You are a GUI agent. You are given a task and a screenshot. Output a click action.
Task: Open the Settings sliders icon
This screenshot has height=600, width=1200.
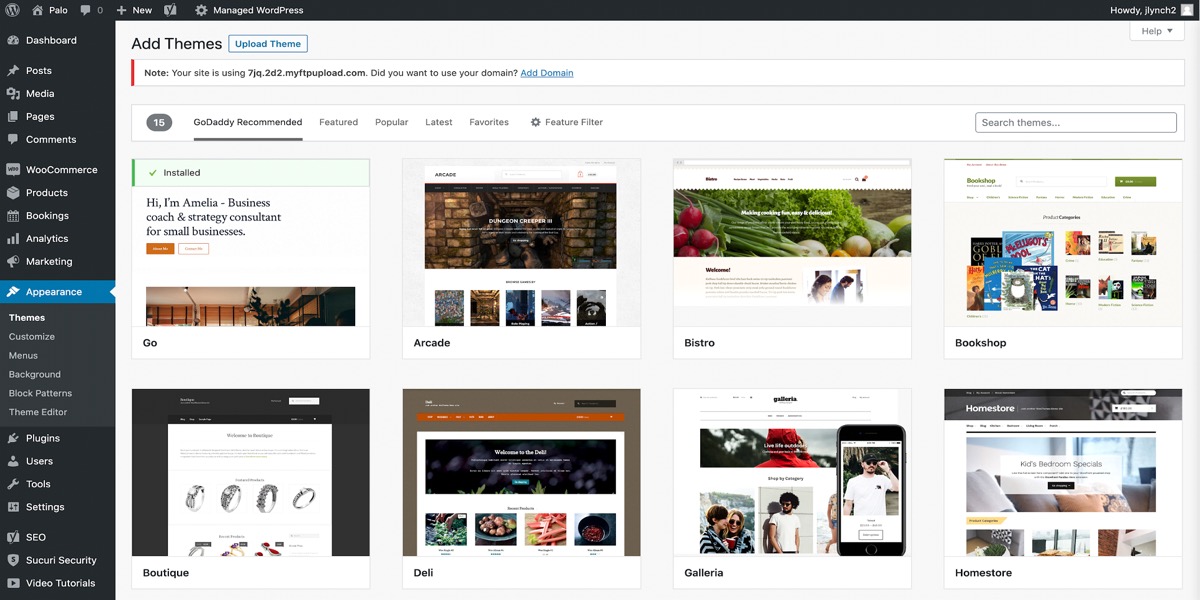13,507
